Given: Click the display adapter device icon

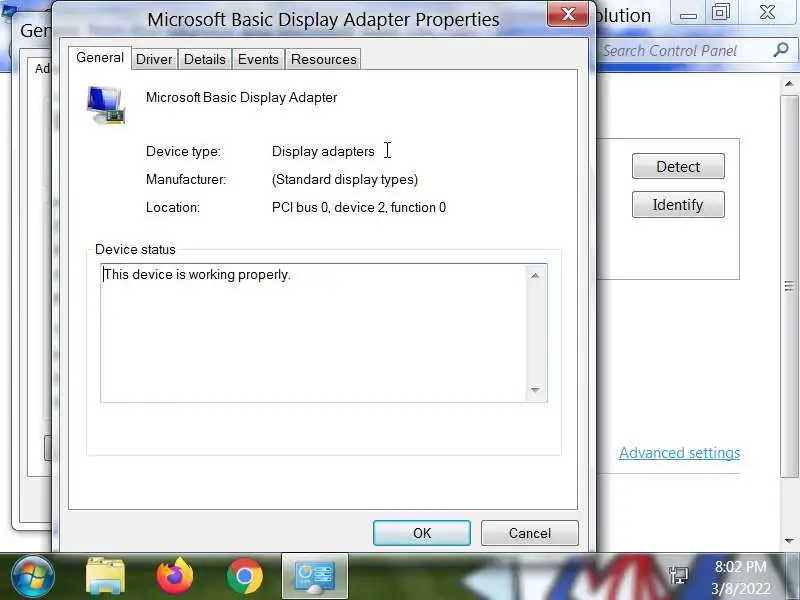Looking at the screenshot, I should pyautogui.click(x=106, y=105).
